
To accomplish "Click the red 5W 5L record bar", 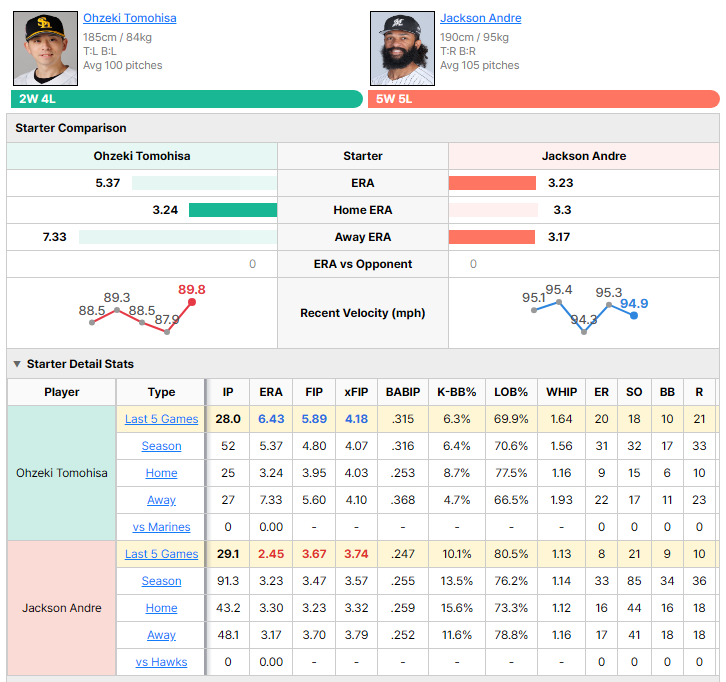I will 544,99.
